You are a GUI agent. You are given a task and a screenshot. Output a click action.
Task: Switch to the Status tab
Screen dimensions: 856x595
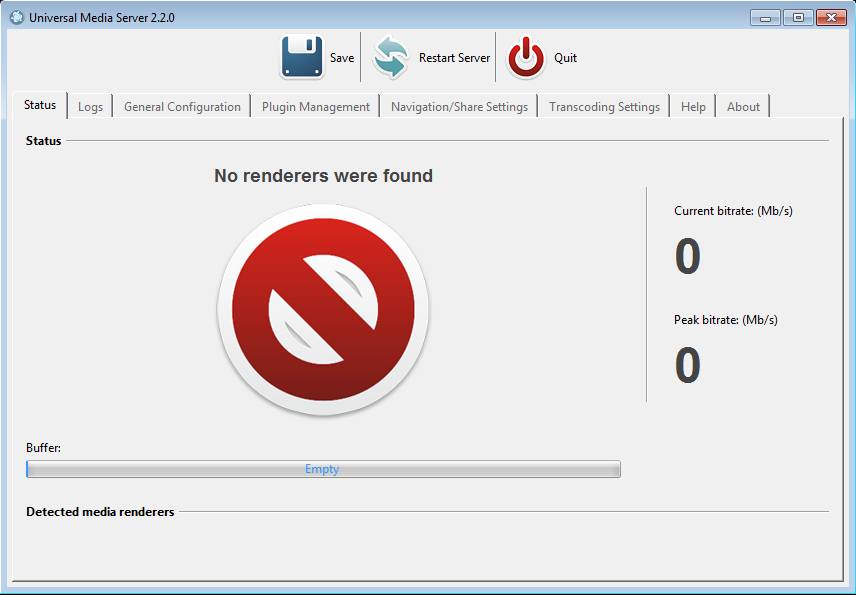point(40,106)
